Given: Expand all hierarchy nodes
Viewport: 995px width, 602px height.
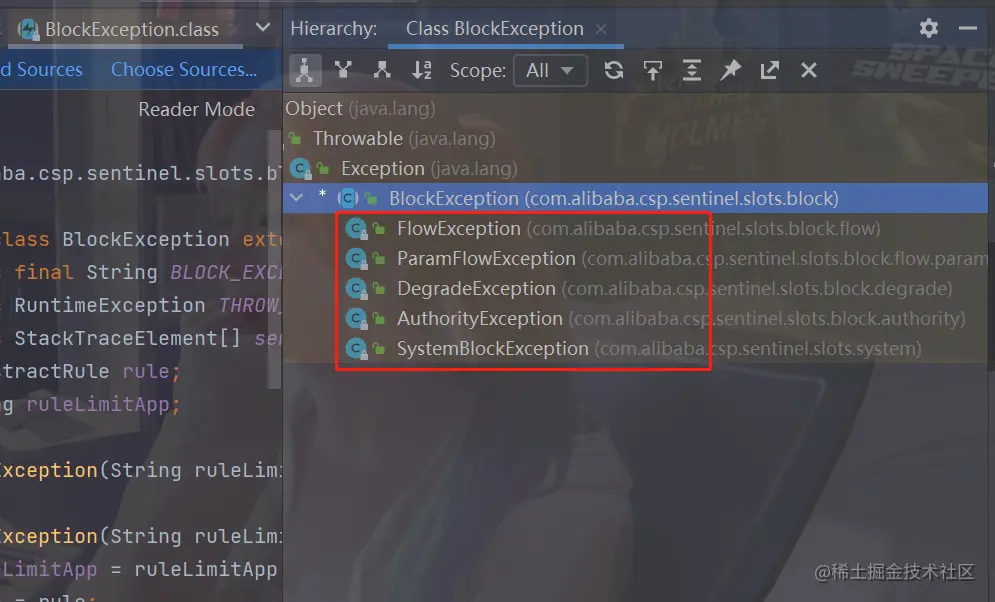Looking at the screenshot, I should [692, 70].
